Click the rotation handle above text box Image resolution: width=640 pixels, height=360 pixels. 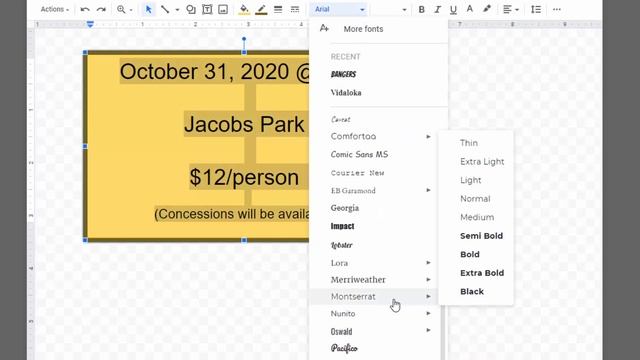[244, 39]
